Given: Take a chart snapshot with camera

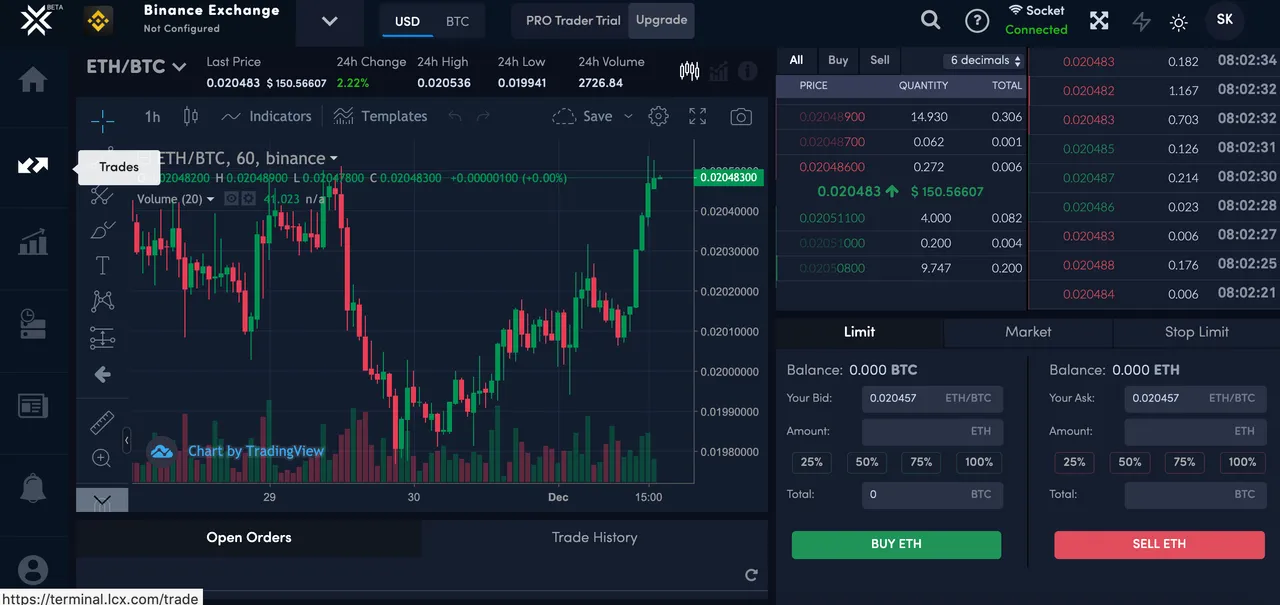Looking at the screenshot, I should point(741,117).
